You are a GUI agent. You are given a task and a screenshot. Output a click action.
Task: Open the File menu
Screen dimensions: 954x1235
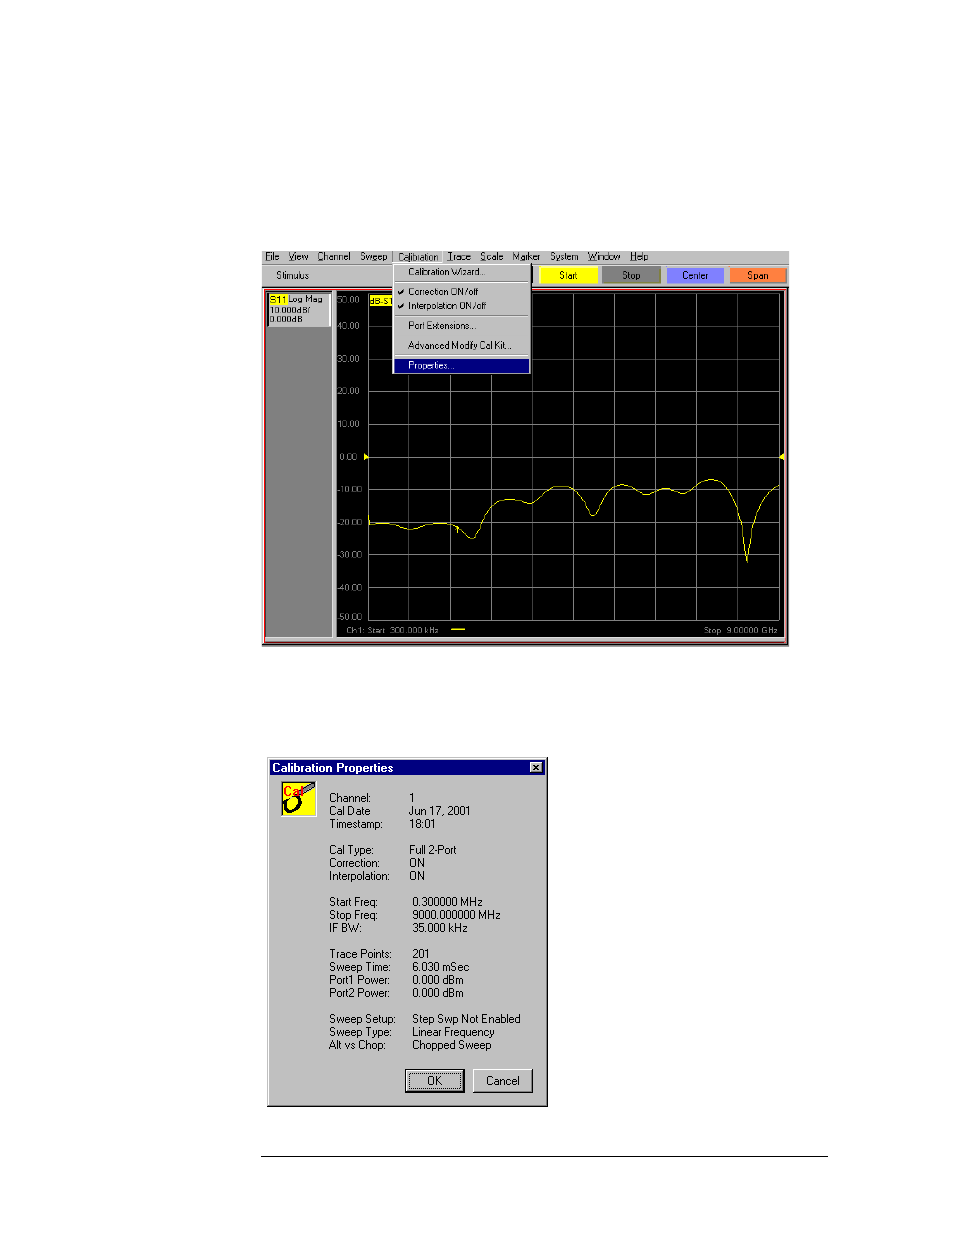[272, 257]
